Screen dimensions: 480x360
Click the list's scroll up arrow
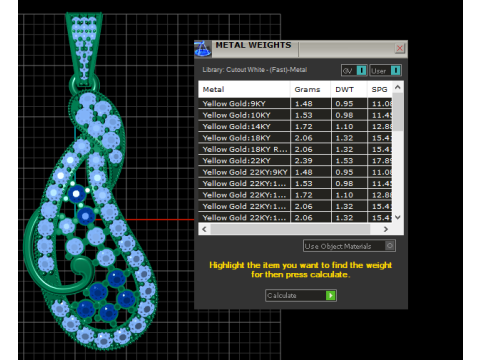click(x=397, y=87)
